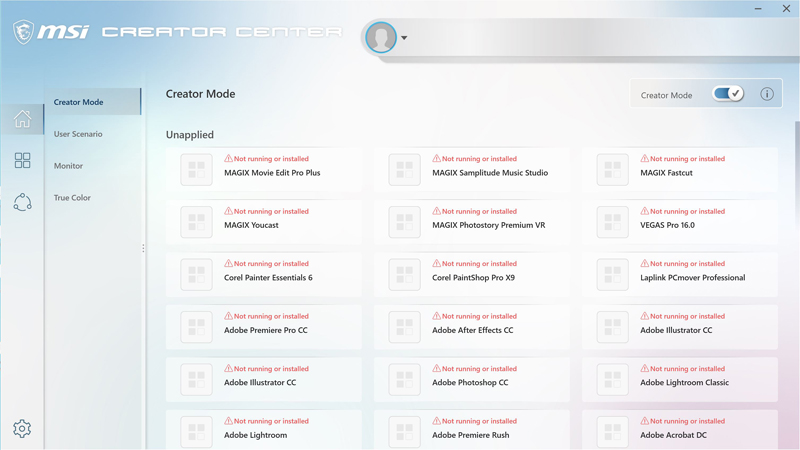Click MAGIX Youcast app icon
Viewport: 800px width, 450px height.
coord(196,222)
